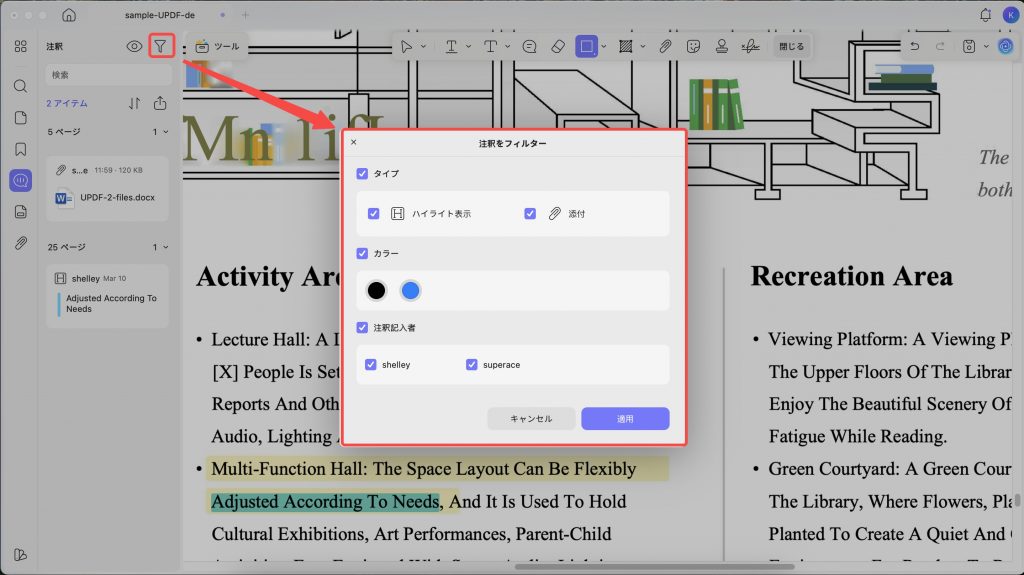Toggle annotation visibility eye icon
1024x575 pixels.
click(x=134, y=46)
